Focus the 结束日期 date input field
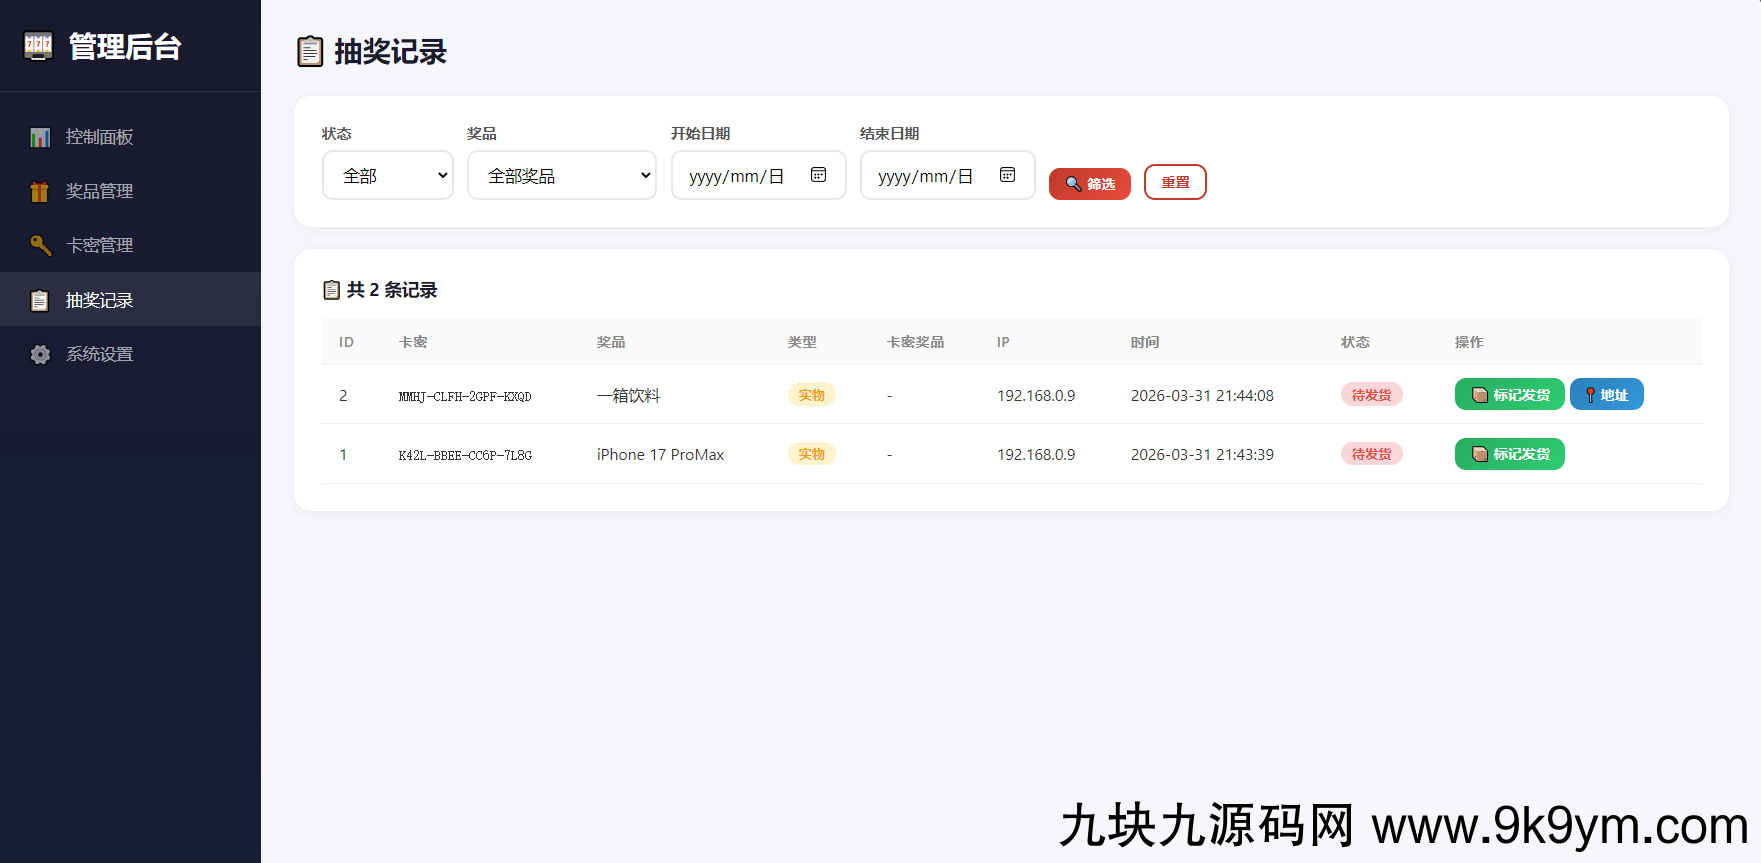1761x863 pixels. tap(928, 176)
